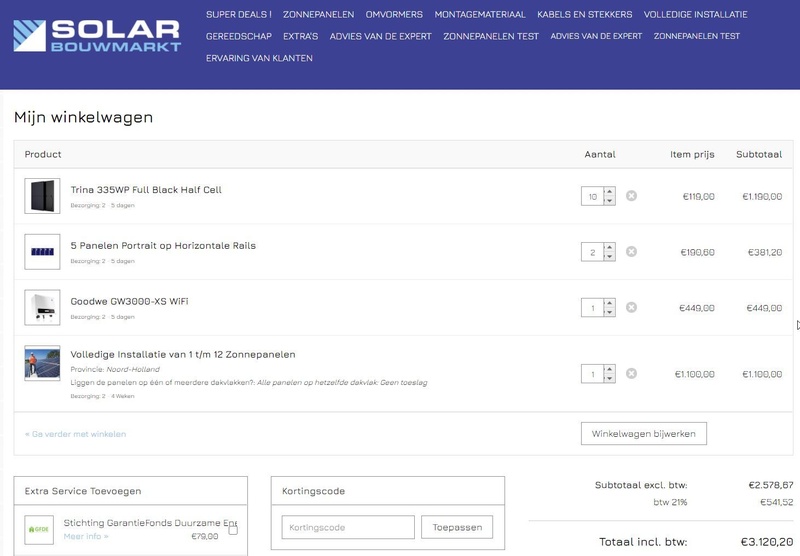Click Toepassen discount button

click(x=457, y=527)
